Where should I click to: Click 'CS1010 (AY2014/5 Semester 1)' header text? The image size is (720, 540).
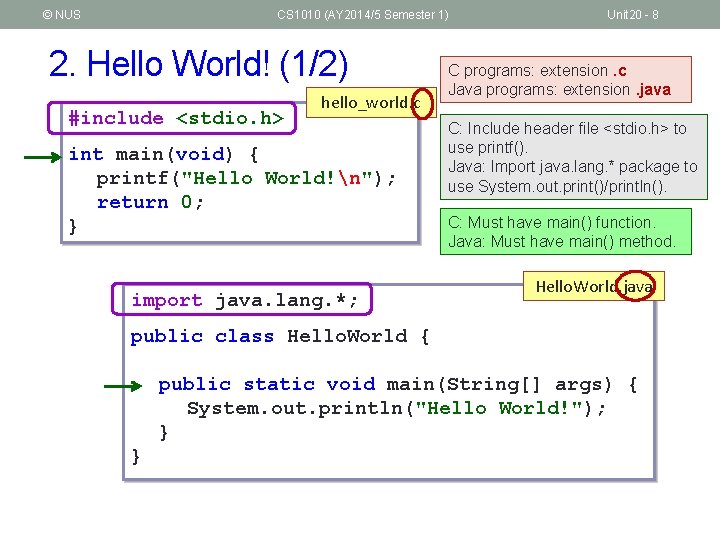[363, 15]
